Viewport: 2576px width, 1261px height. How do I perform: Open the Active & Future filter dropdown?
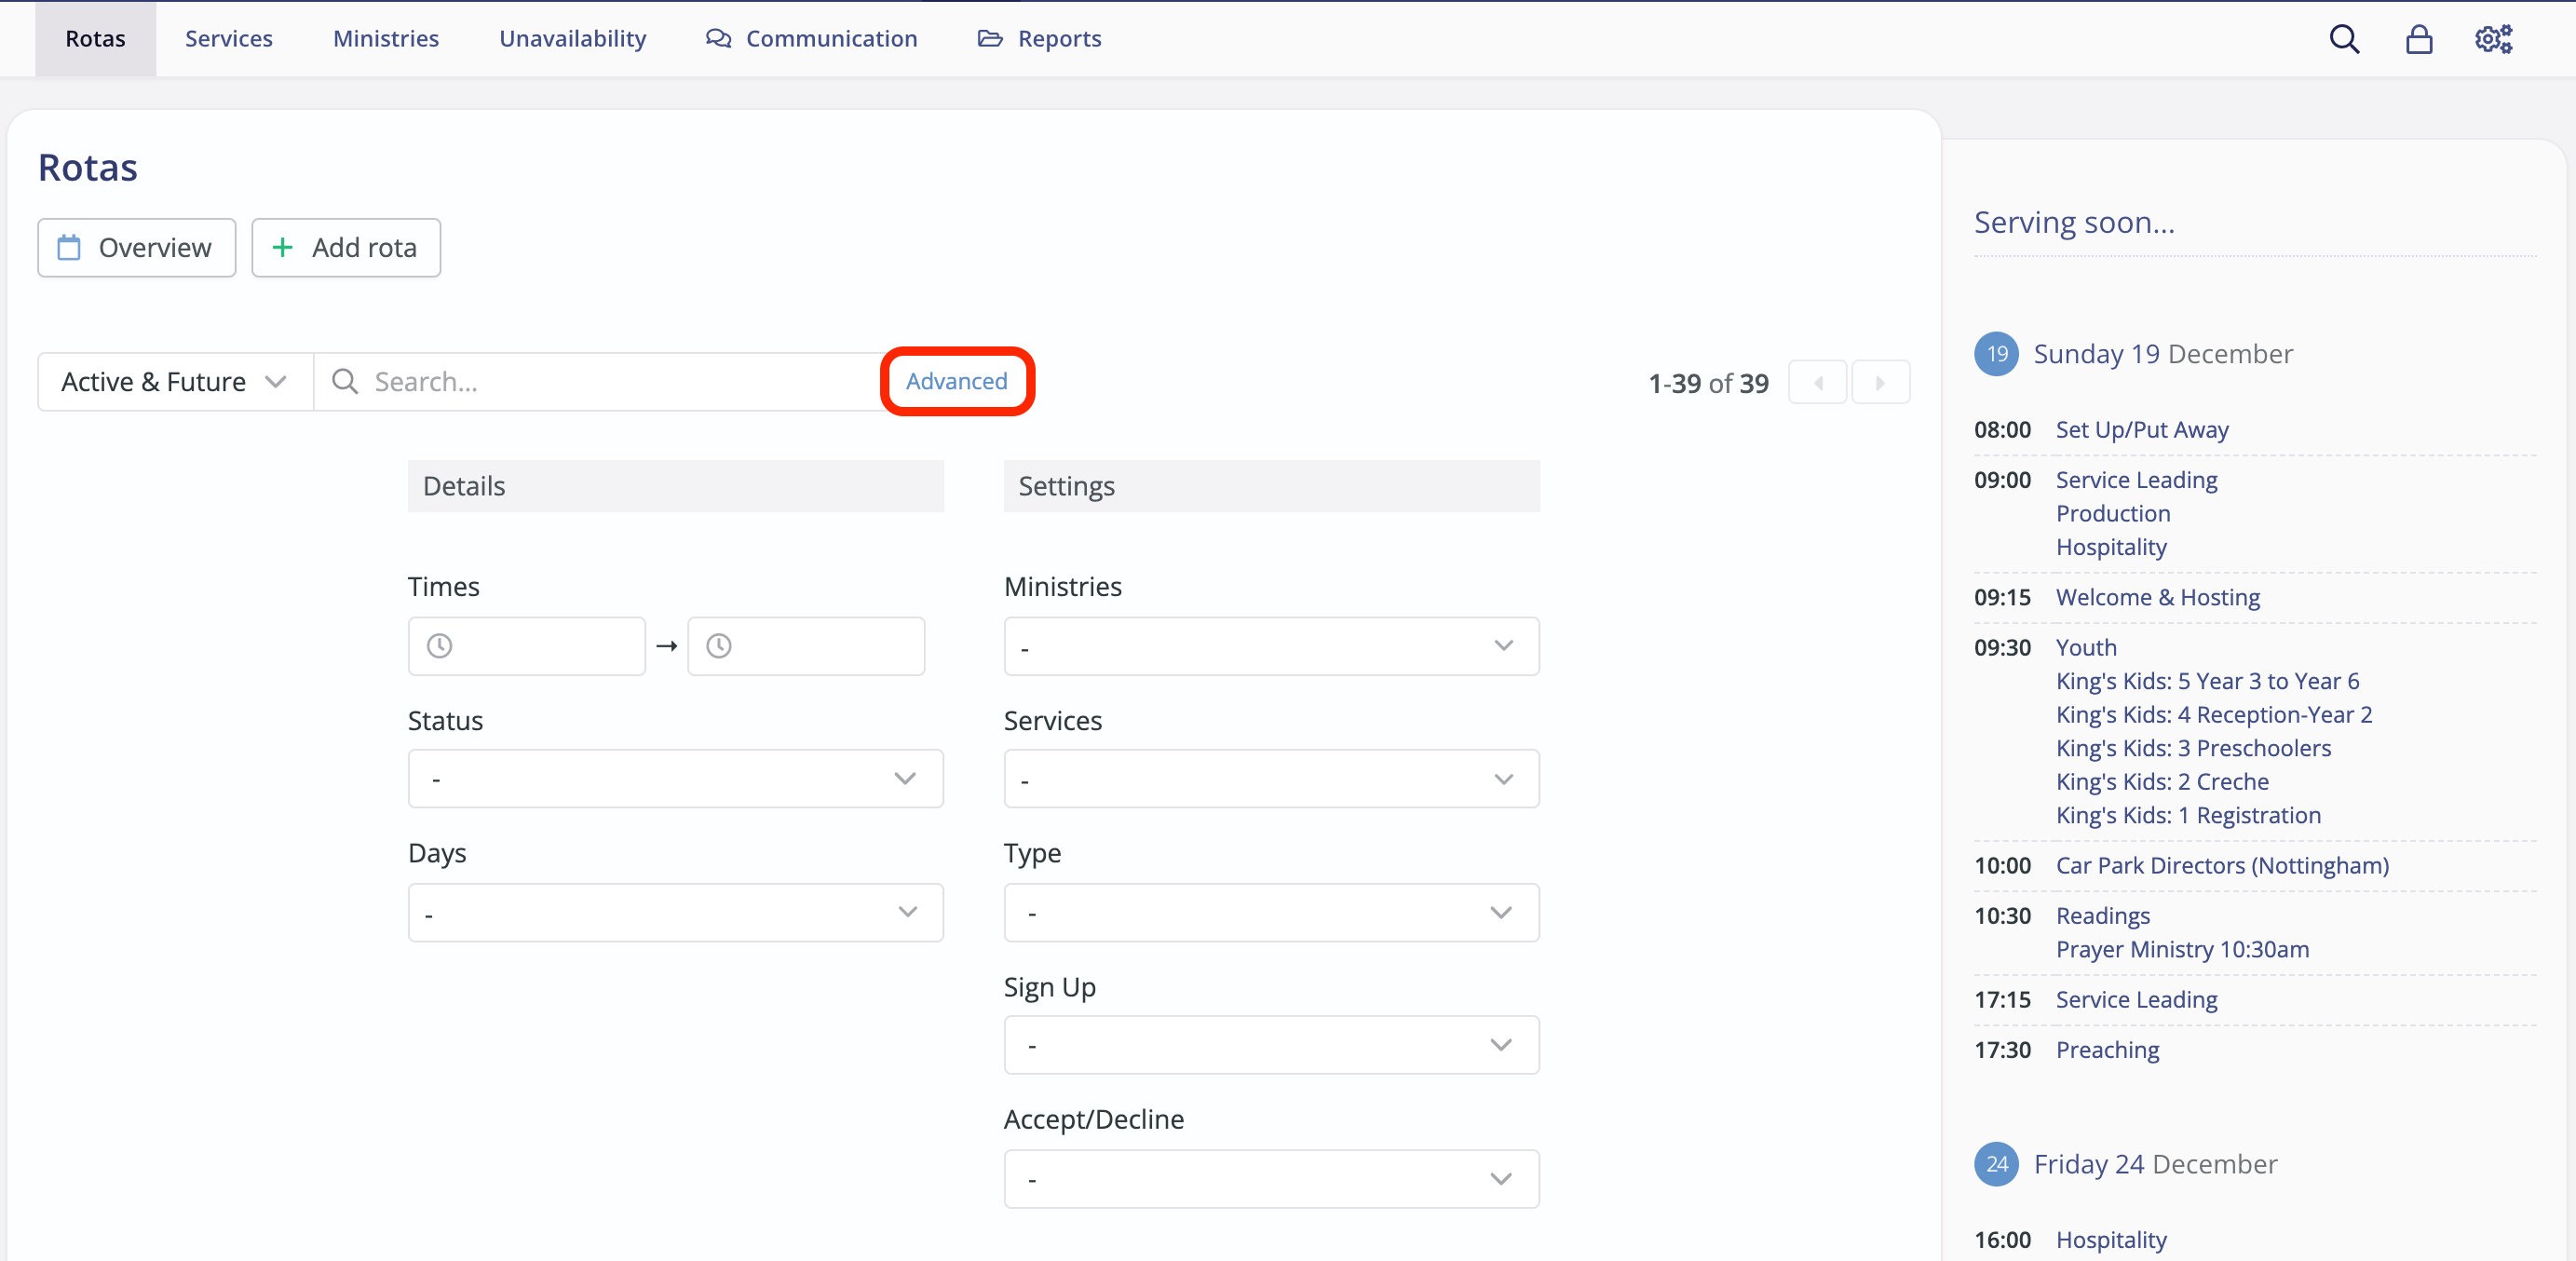pyautogui.click(x=174, y=382)
